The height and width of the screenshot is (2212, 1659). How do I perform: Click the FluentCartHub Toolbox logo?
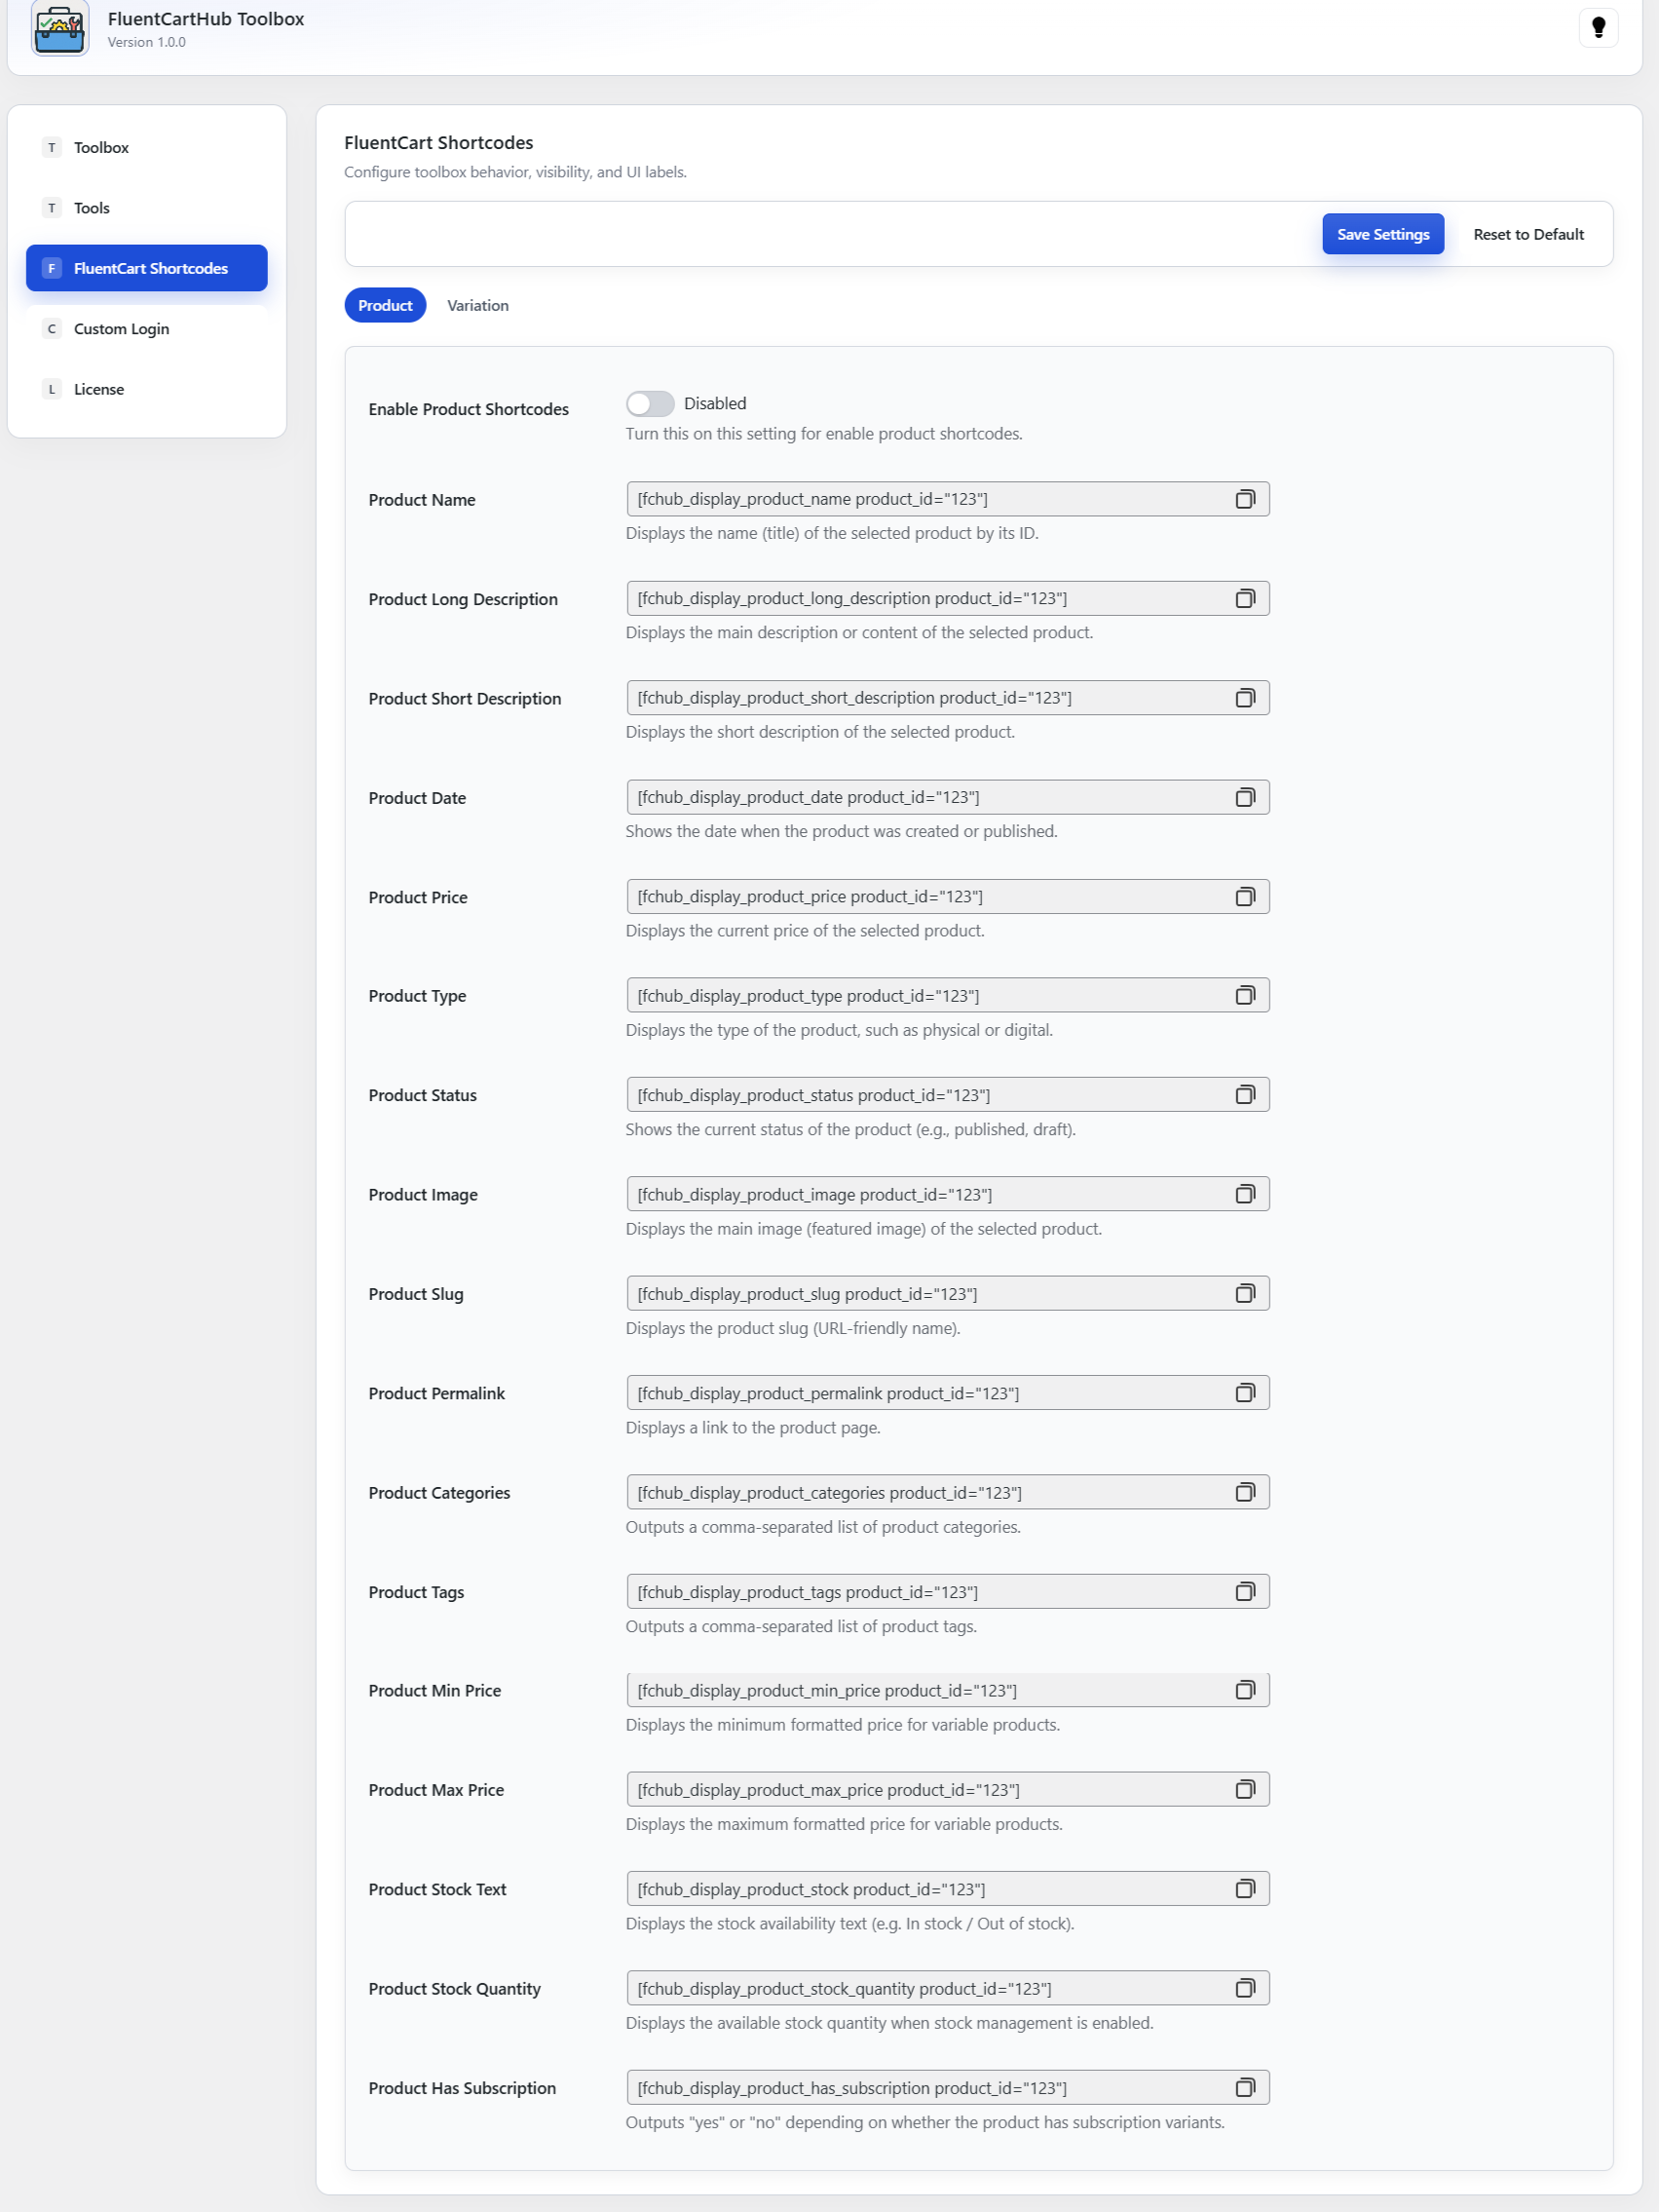click(60, 28)
